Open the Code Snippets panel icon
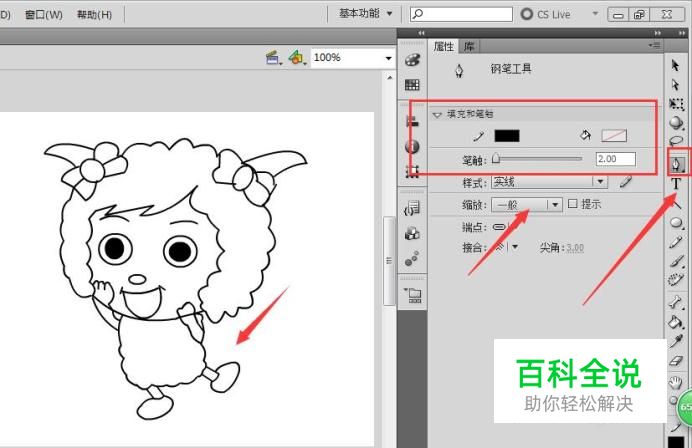 click(x=412, y=208)
